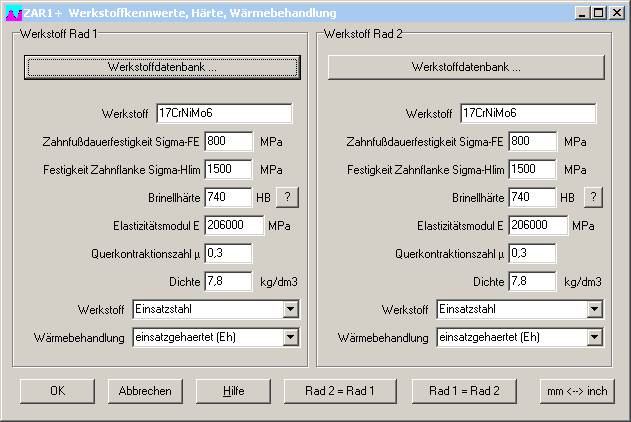
Task: Open Werkstoffdatenbank for Rad 2
Action: click(466, 67)
